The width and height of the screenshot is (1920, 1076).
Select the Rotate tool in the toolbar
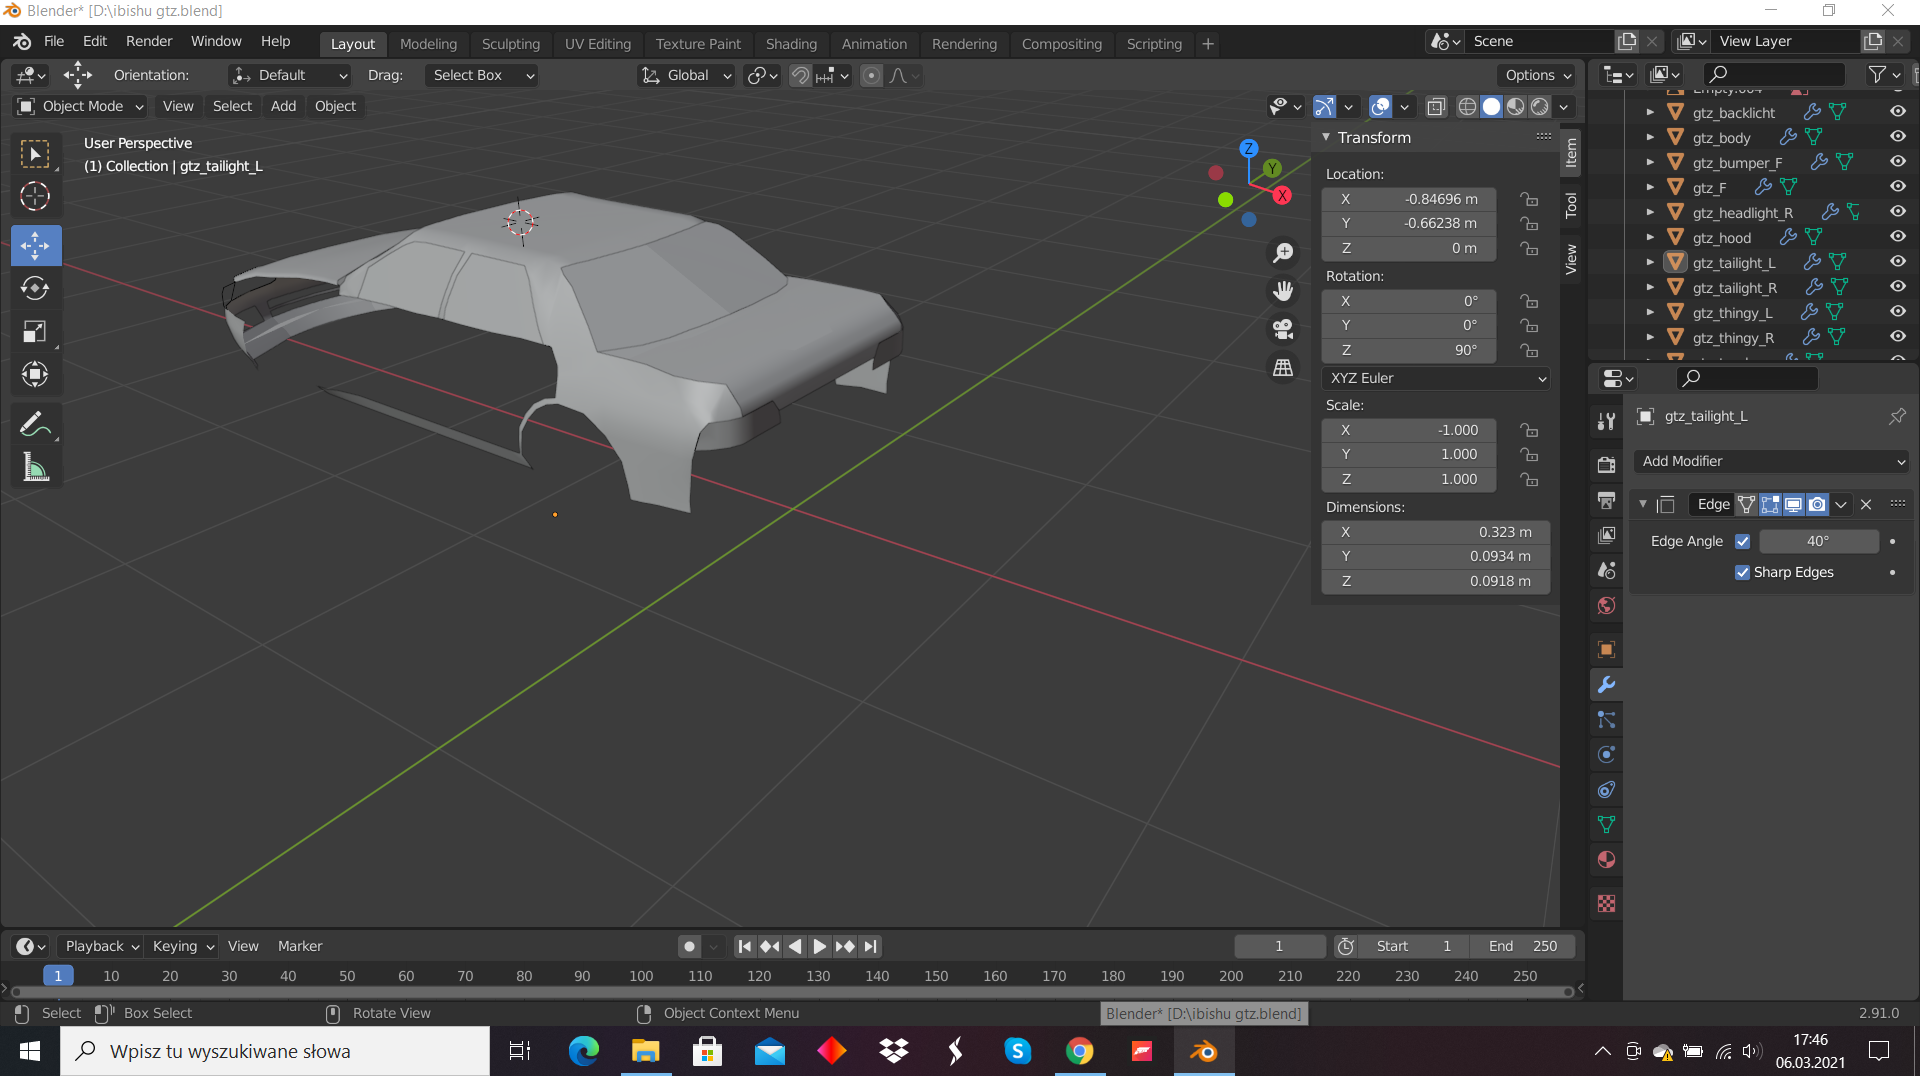[x=35, y=288]
